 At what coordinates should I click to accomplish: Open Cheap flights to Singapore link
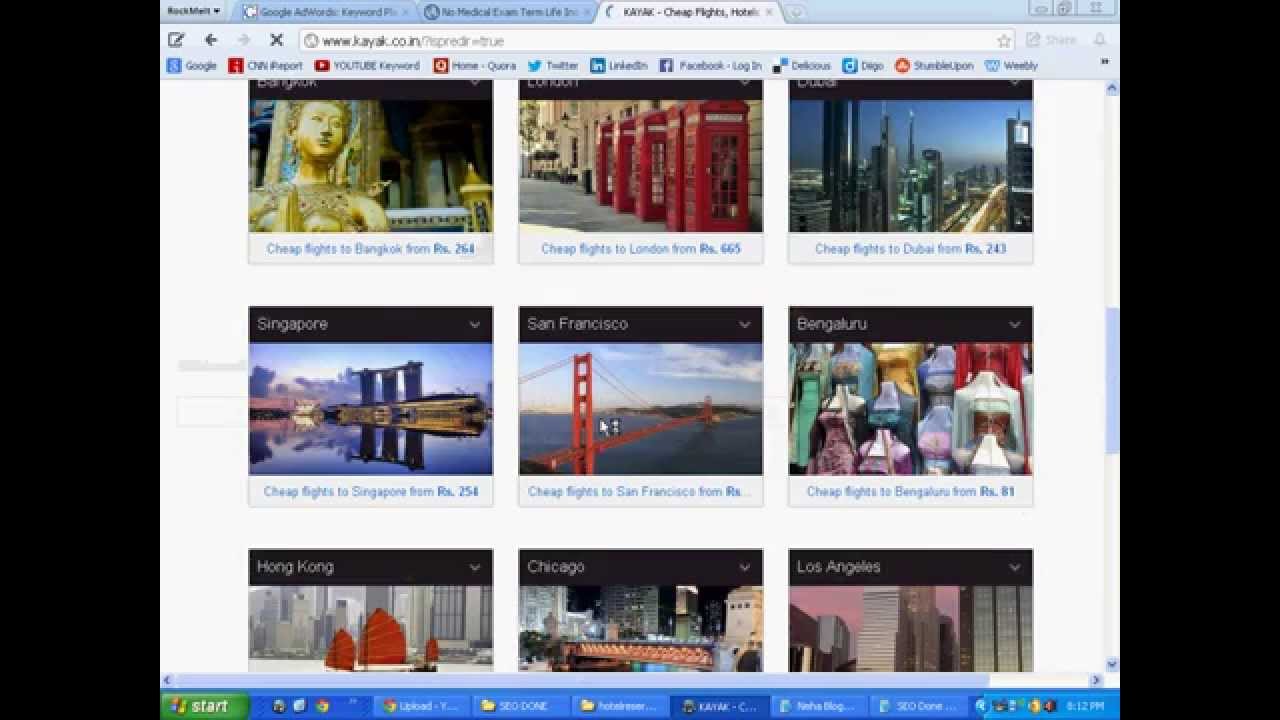coord(370,491)
